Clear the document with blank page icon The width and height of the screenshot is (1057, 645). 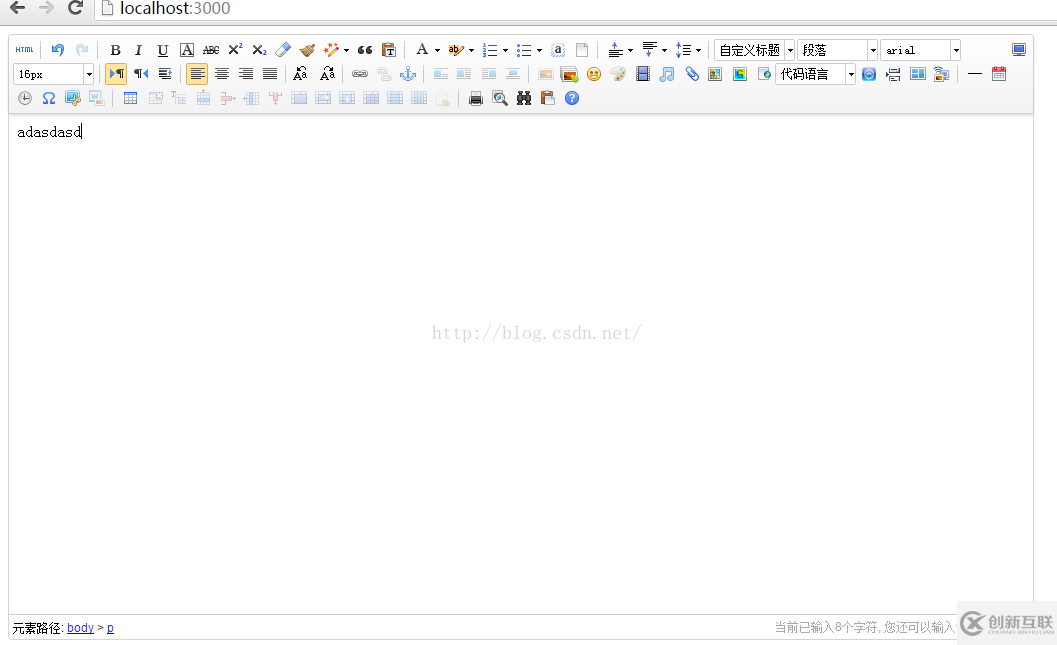point(582,50)
